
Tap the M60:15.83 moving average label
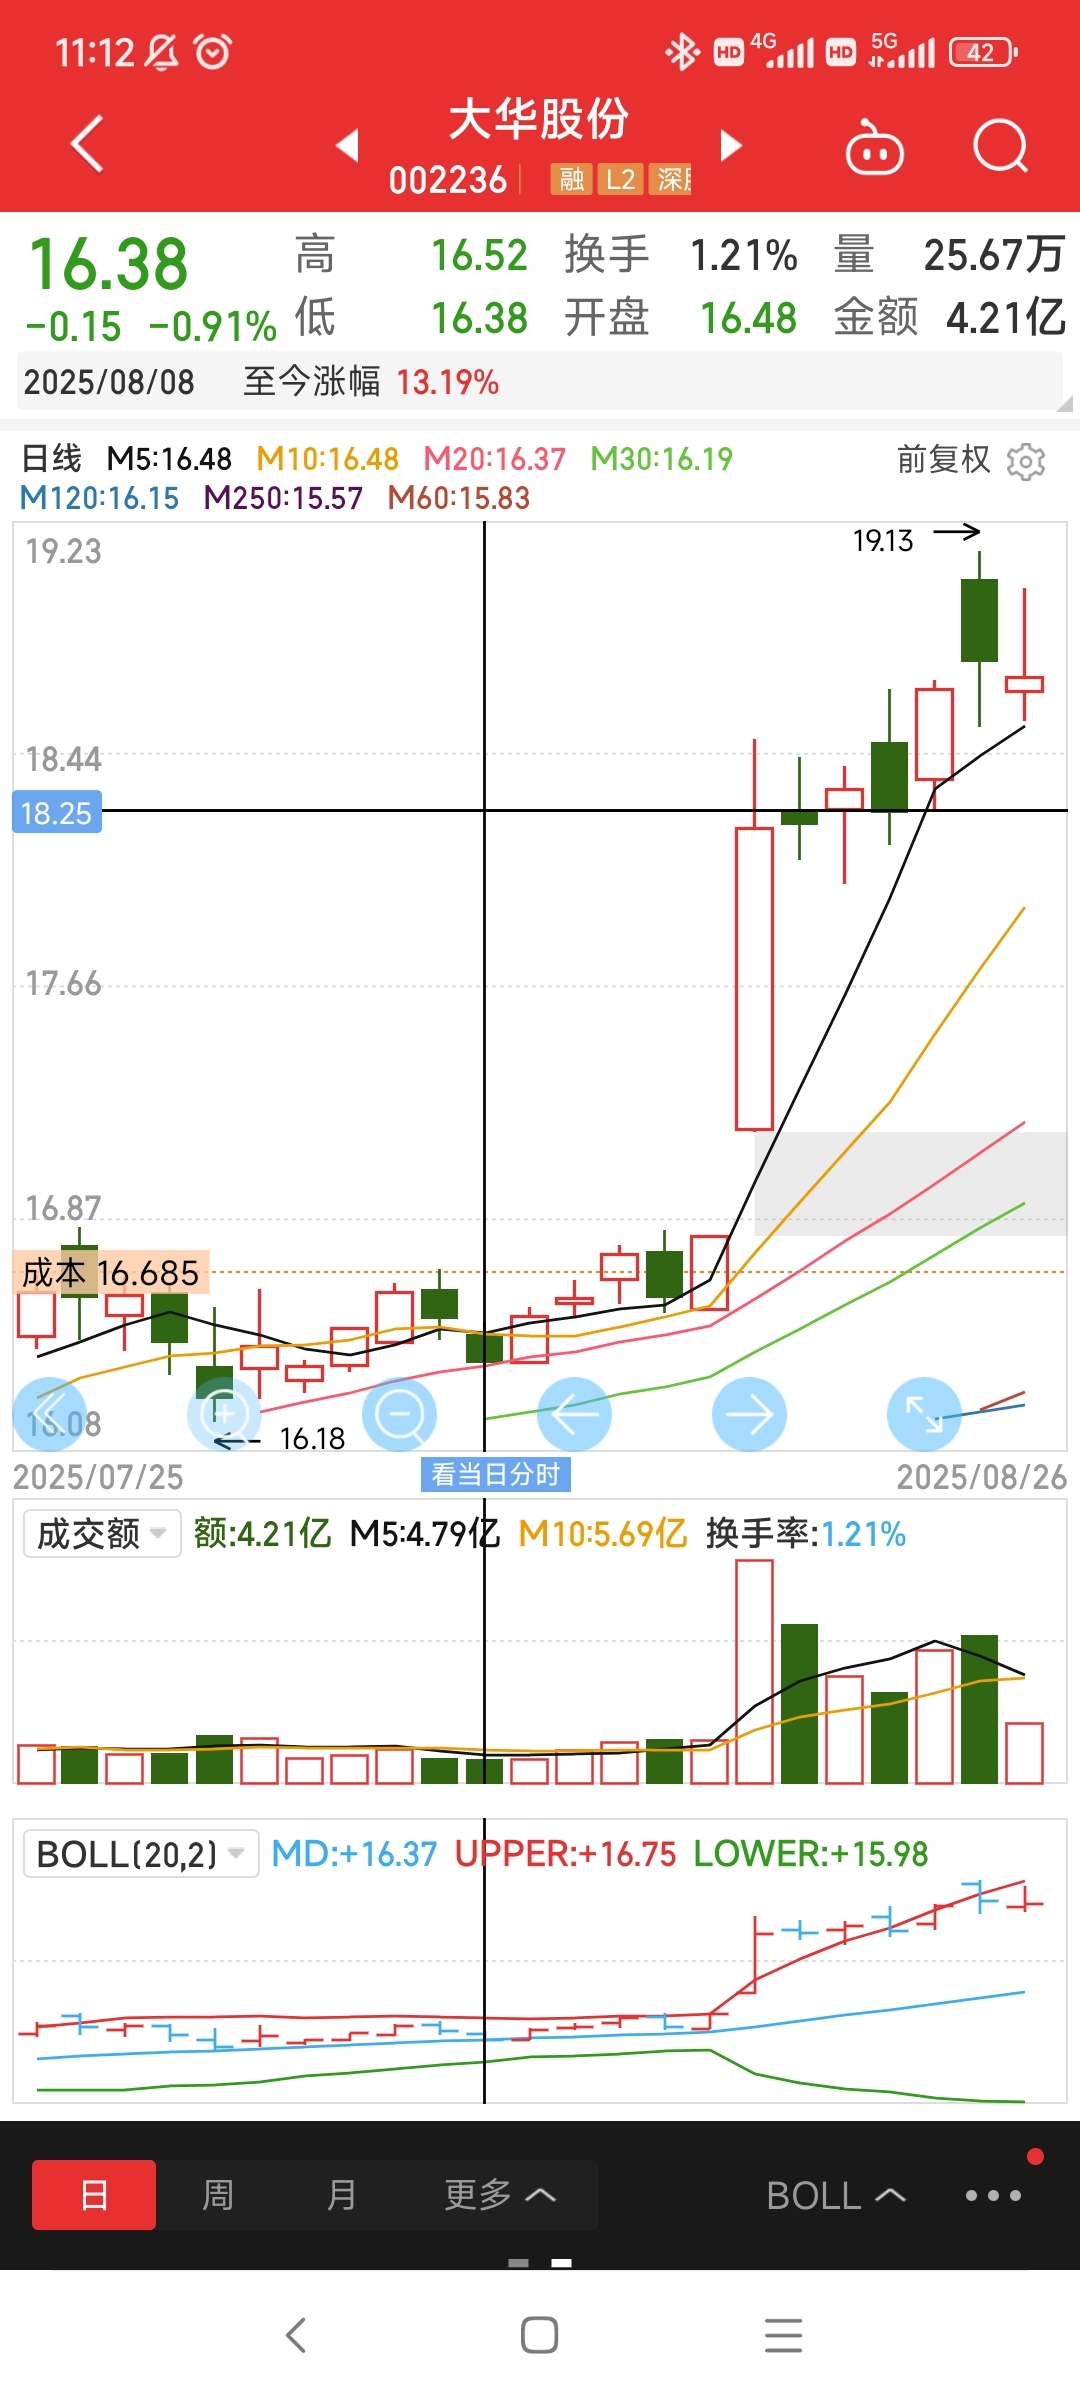coord(459,498)
